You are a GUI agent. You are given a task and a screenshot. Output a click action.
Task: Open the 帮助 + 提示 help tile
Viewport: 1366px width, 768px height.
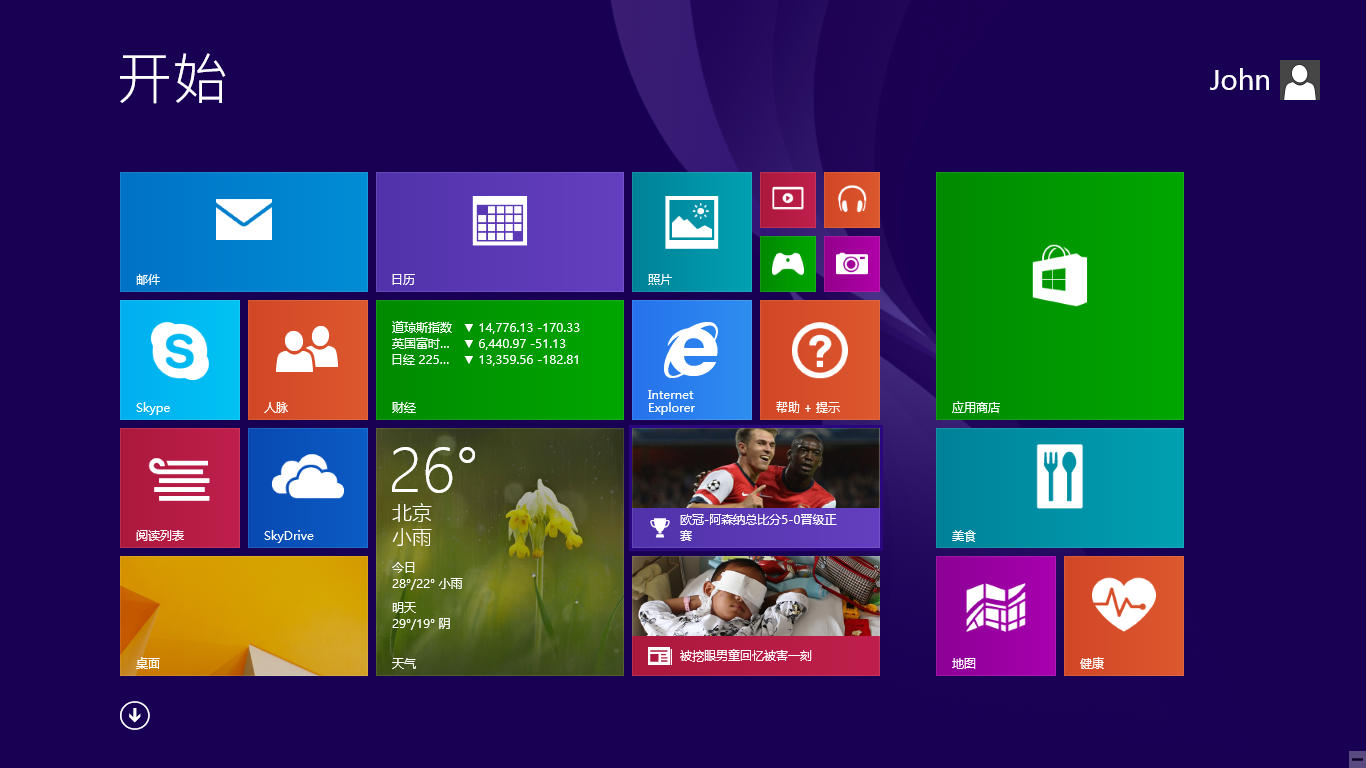819,359
